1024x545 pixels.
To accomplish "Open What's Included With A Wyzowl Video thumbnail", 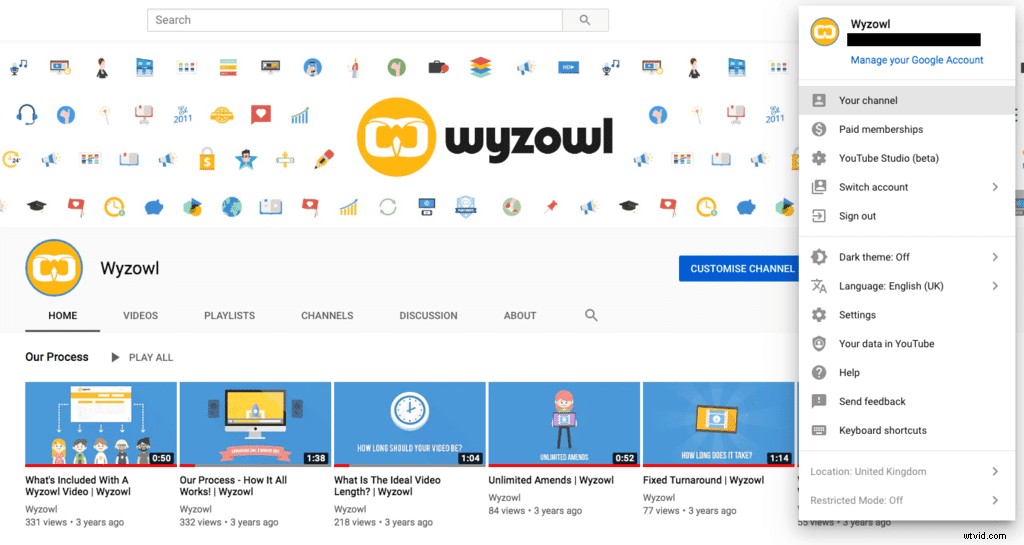I will (101, 424).
